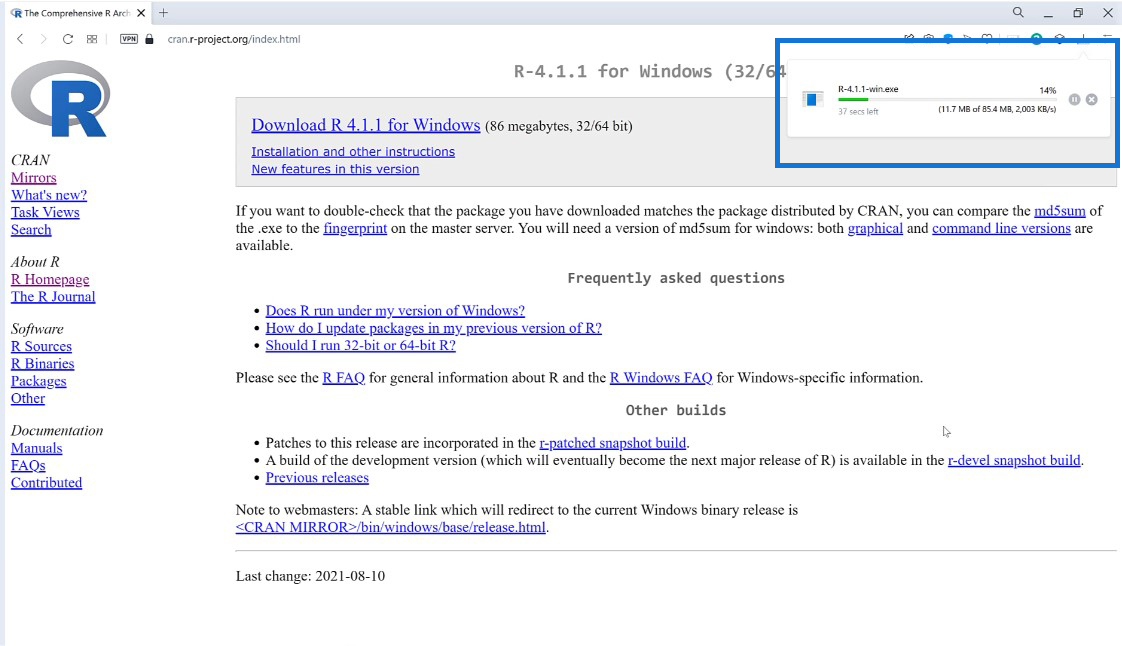Open command line versions link

(1001, 227)
